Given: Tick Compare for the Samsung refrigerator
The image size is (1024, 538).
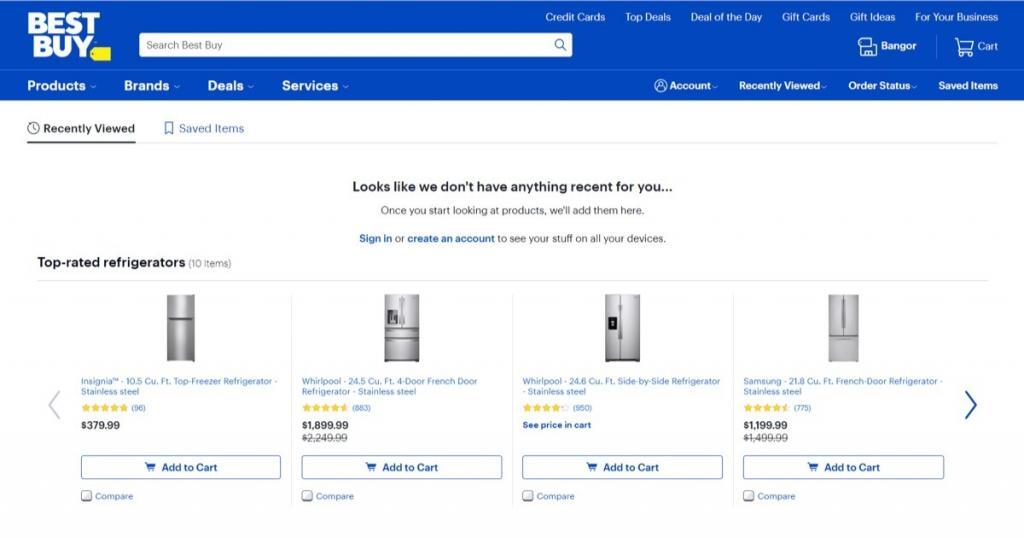Looking at the screenshot, I should click(x=748, y=496).
